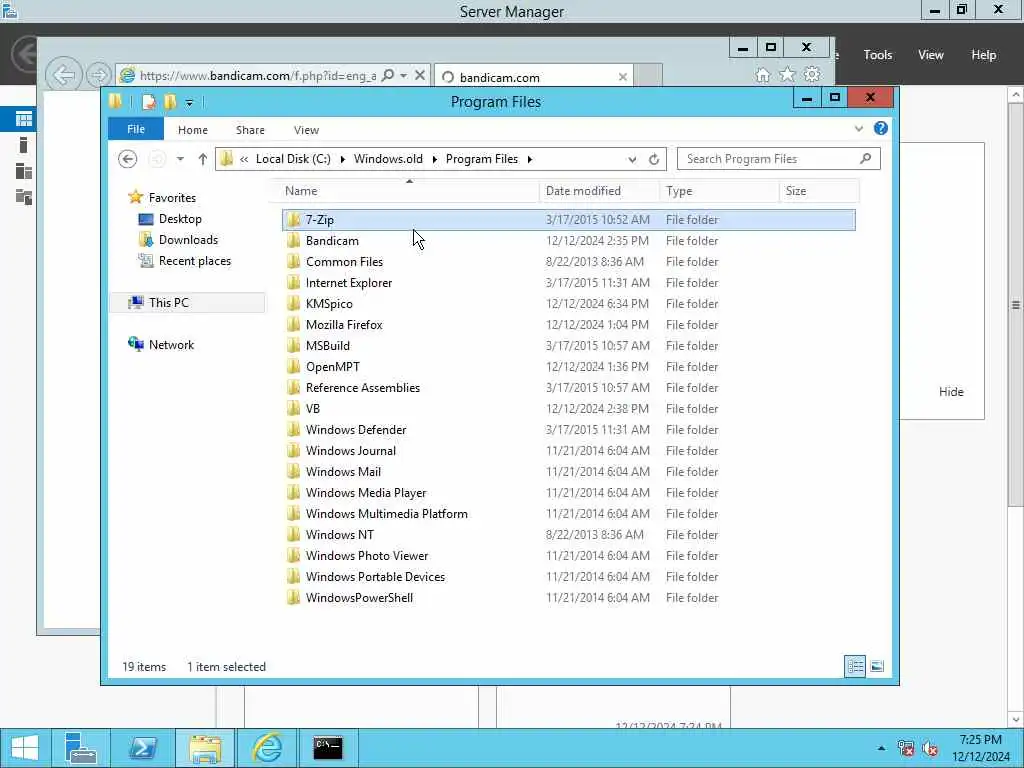Screen dimensions: 1024x768
Task: Click Hide link in Server Manager
Action: point(951,392)
